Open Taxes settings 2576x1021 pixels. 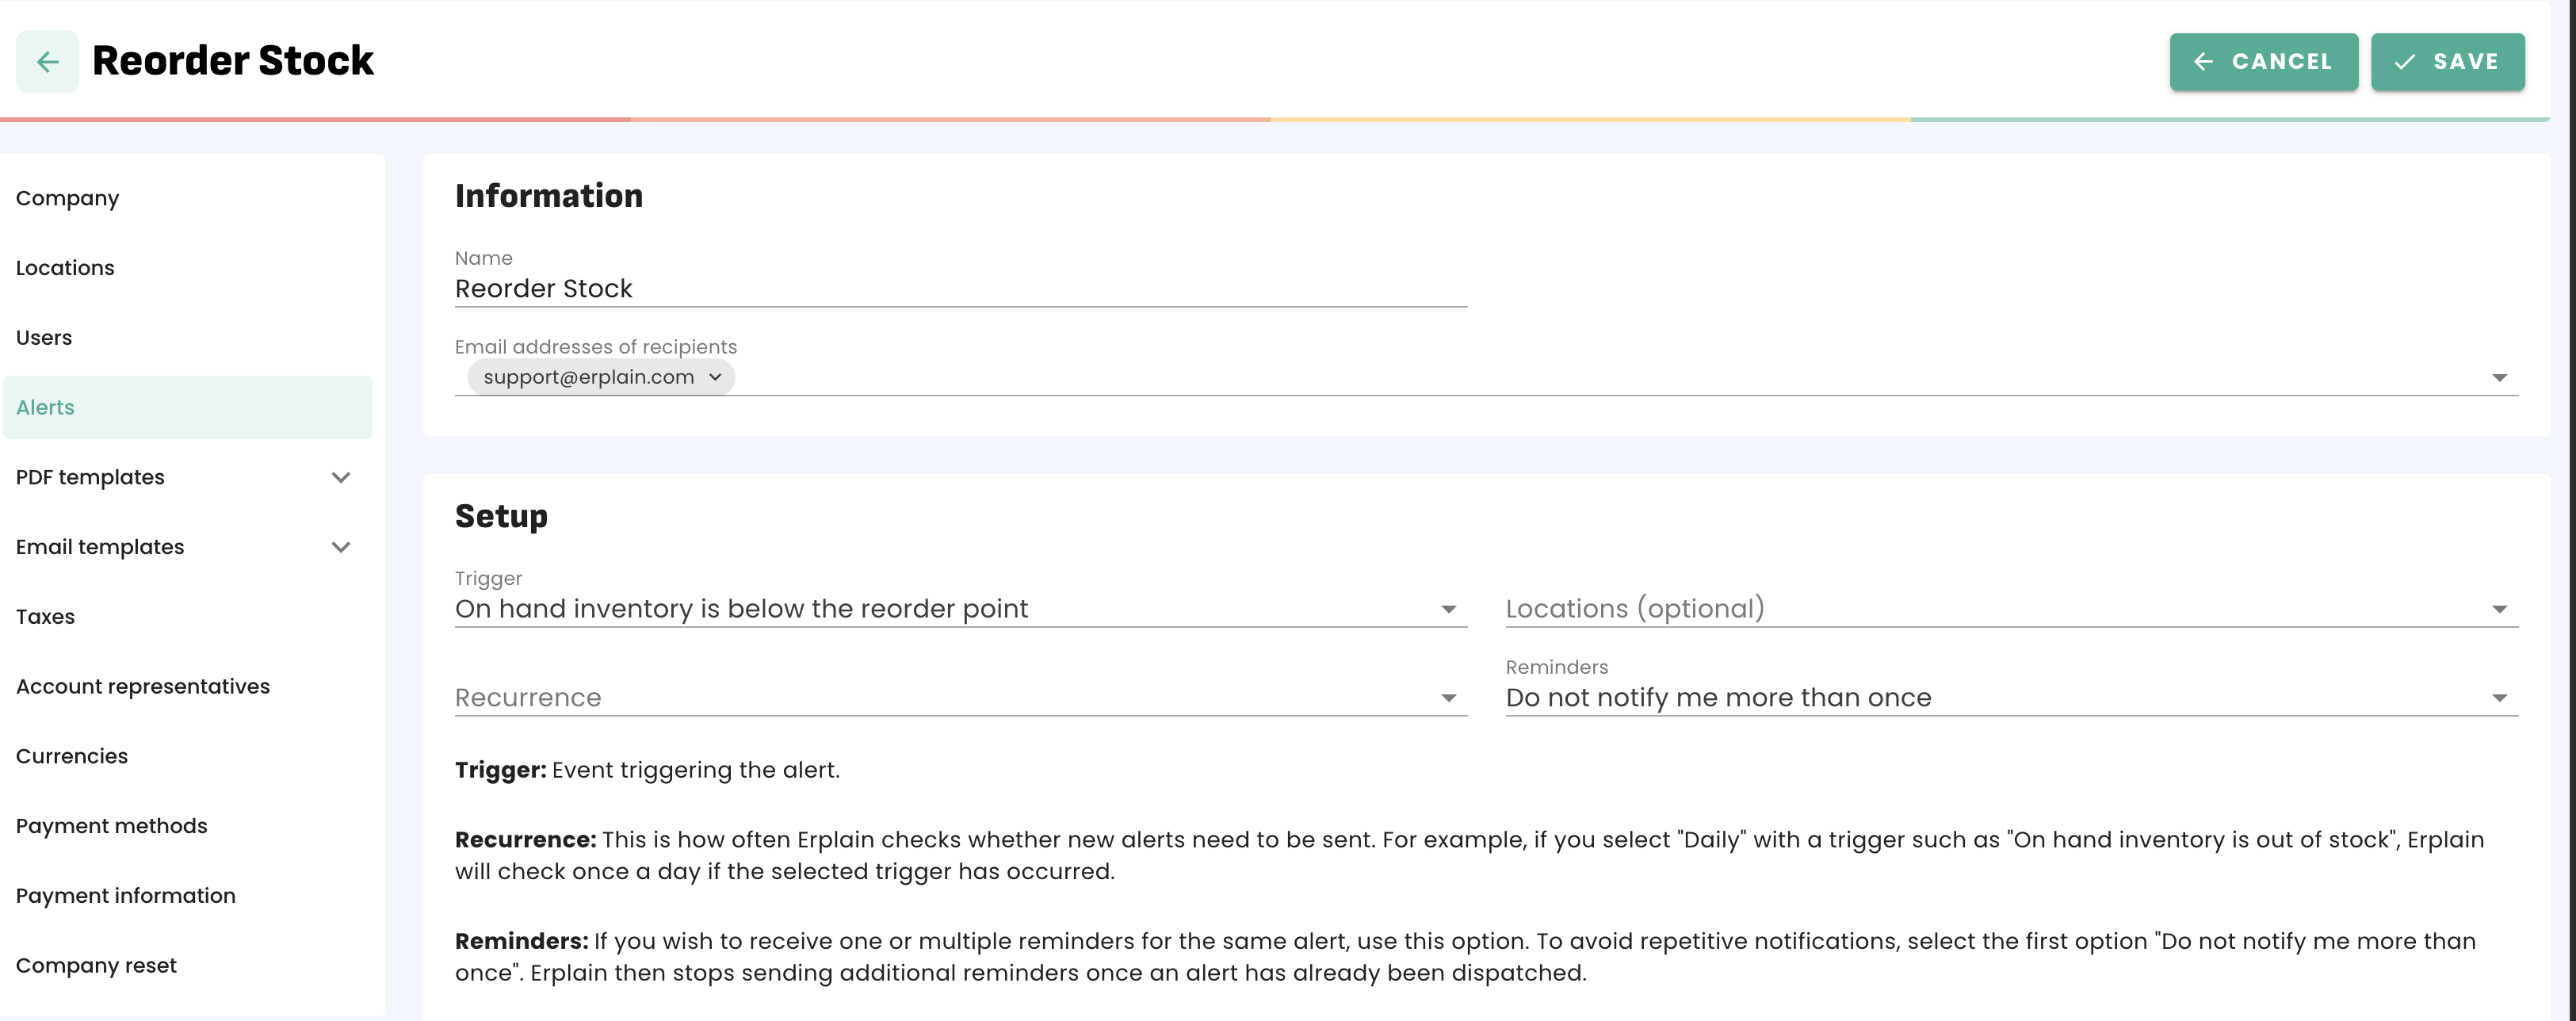click(x=45, y=617)
